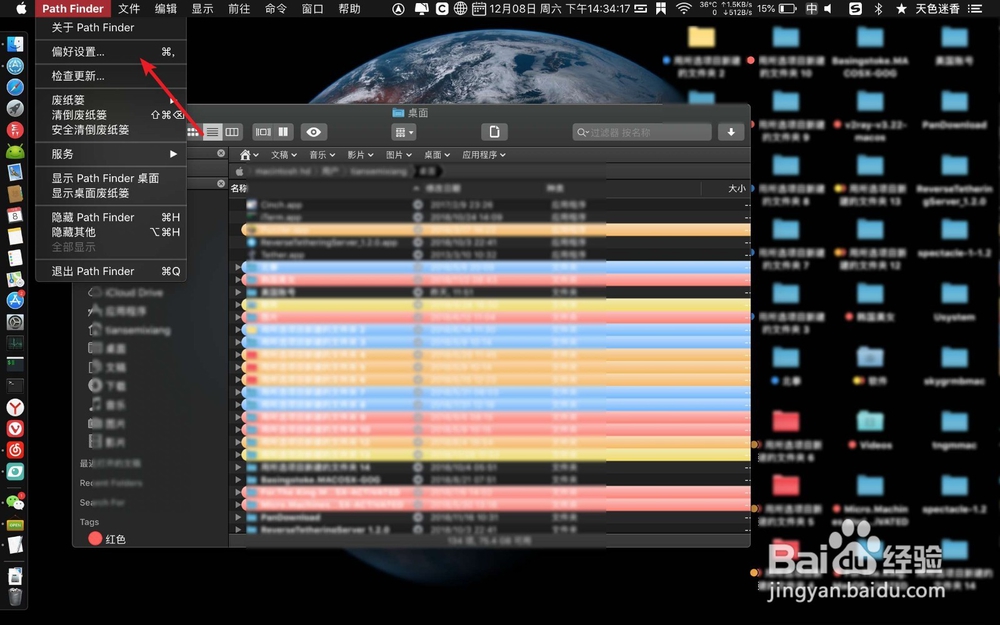
Task: Click the download arrow toolbar button
Action: coord(731,132)
